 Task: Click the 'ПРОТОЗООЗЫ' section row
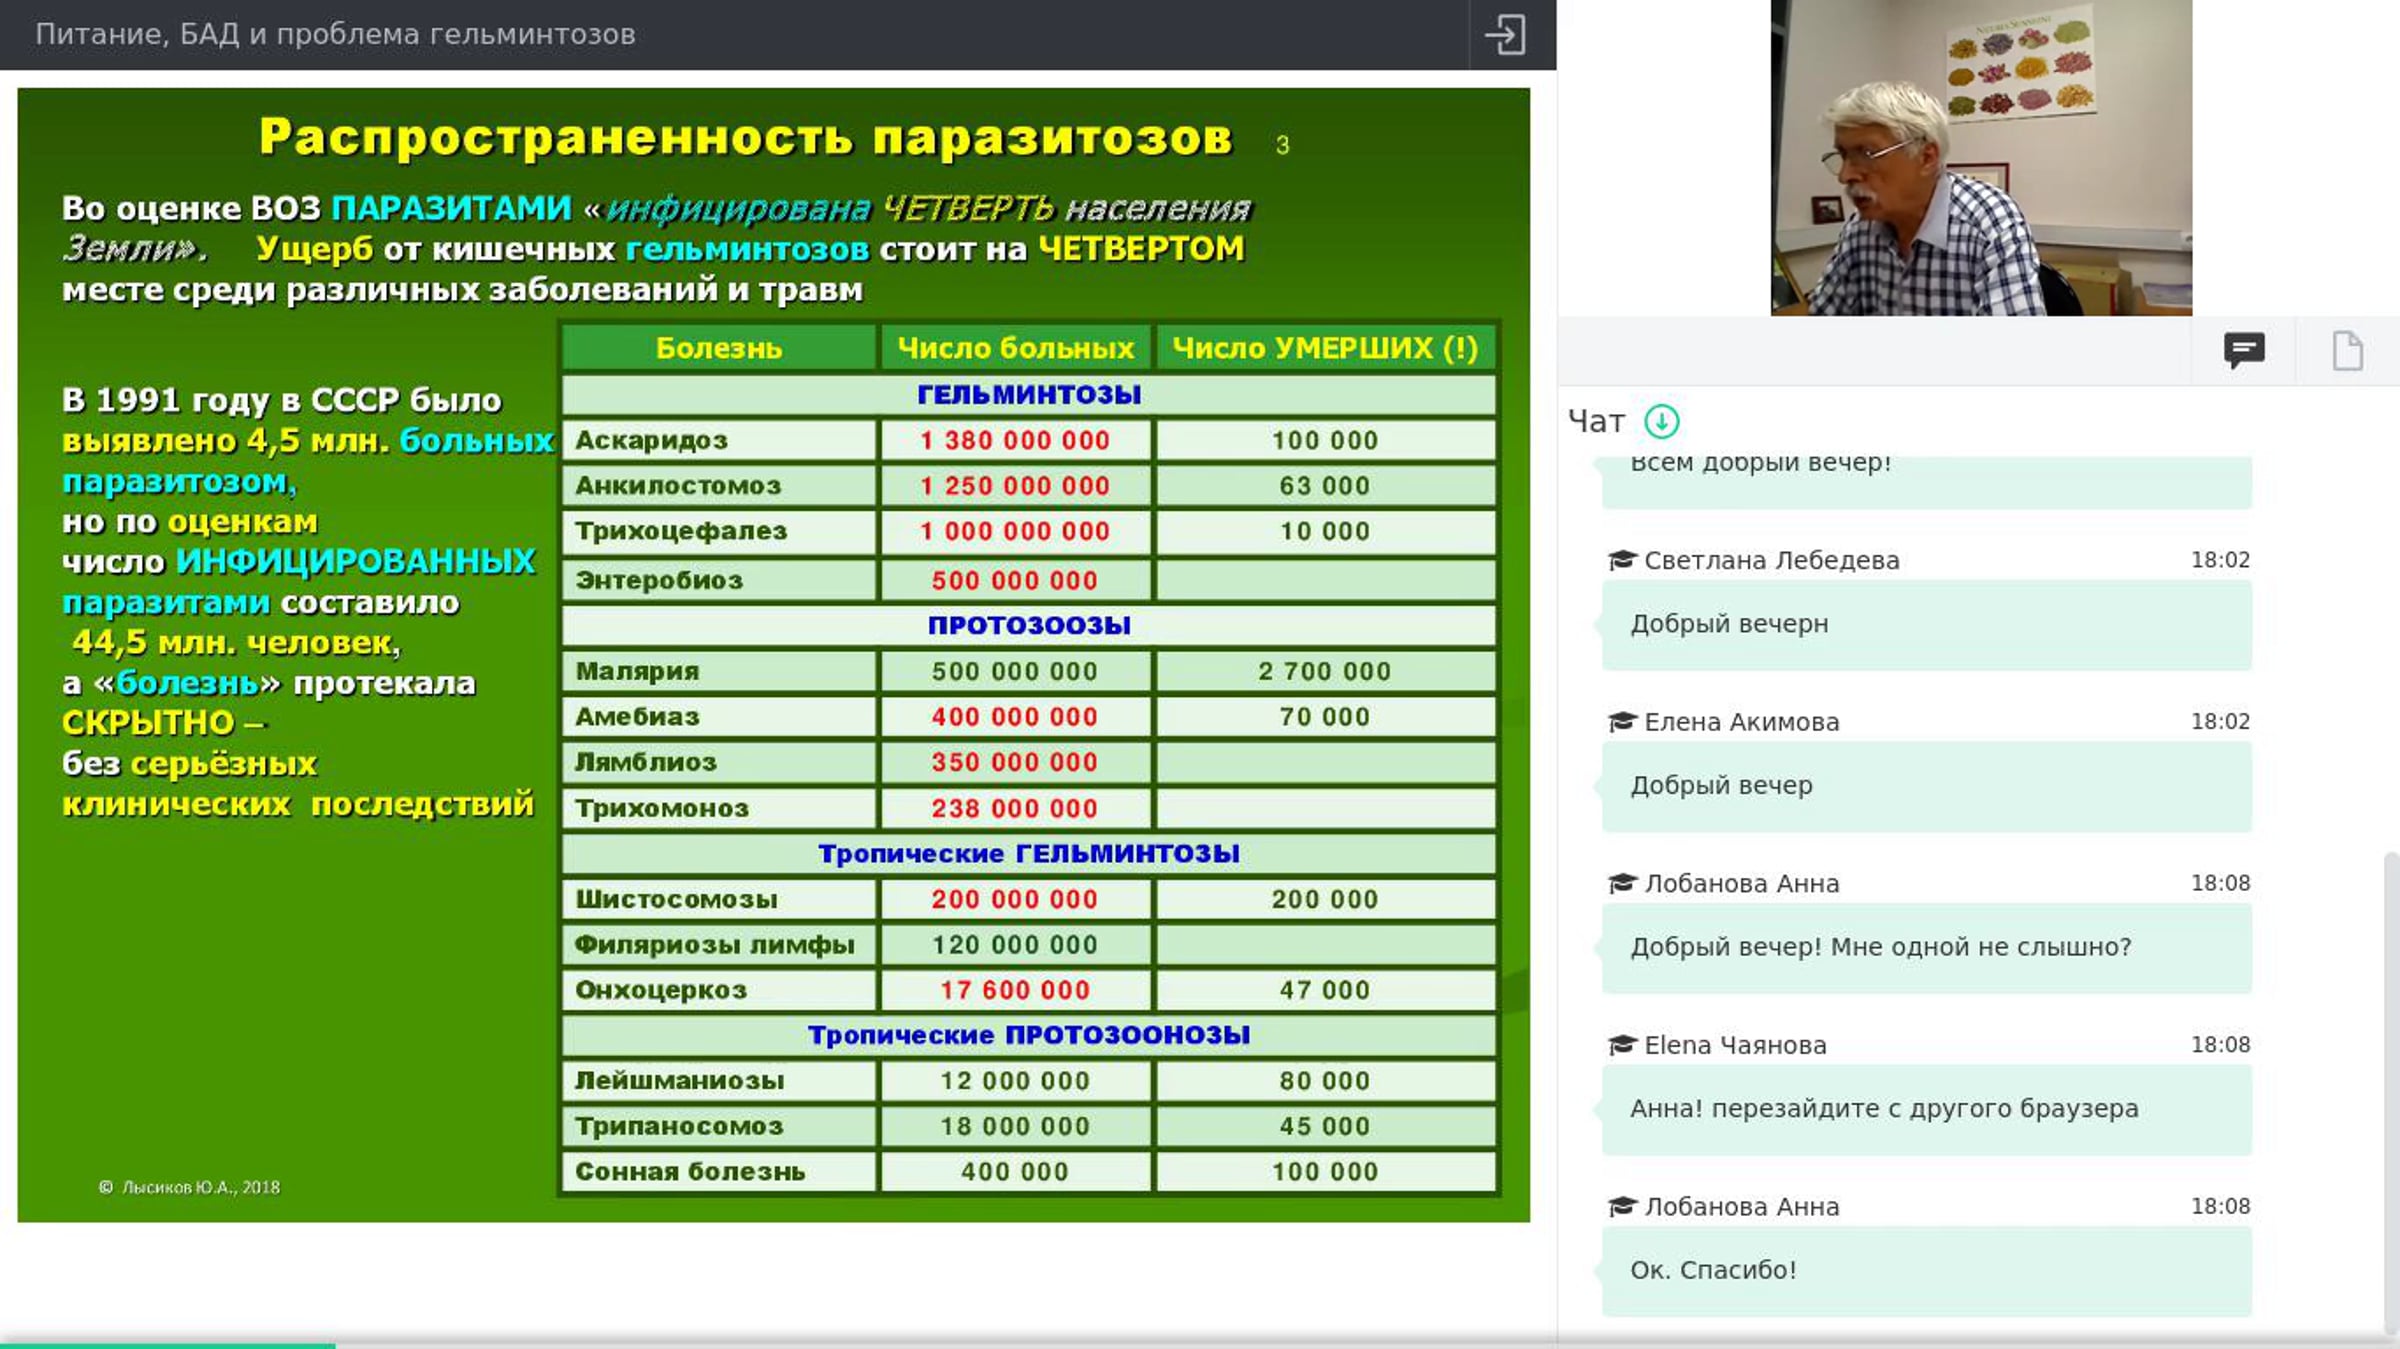pos(1029,626)
